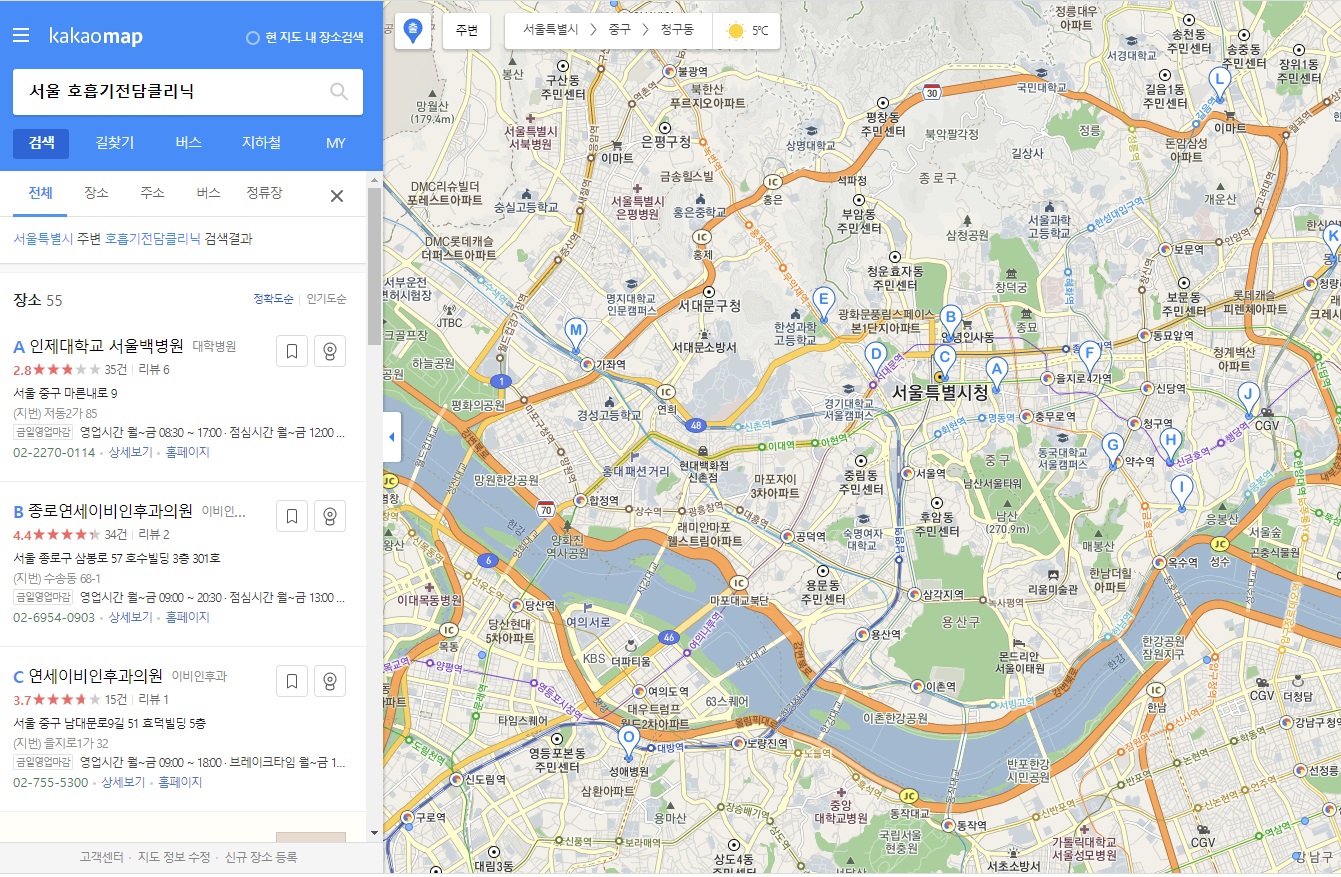Screen dimensions: 1341x877
Task: Click phone number 02-6954-0903
Action: click(54, 617)
